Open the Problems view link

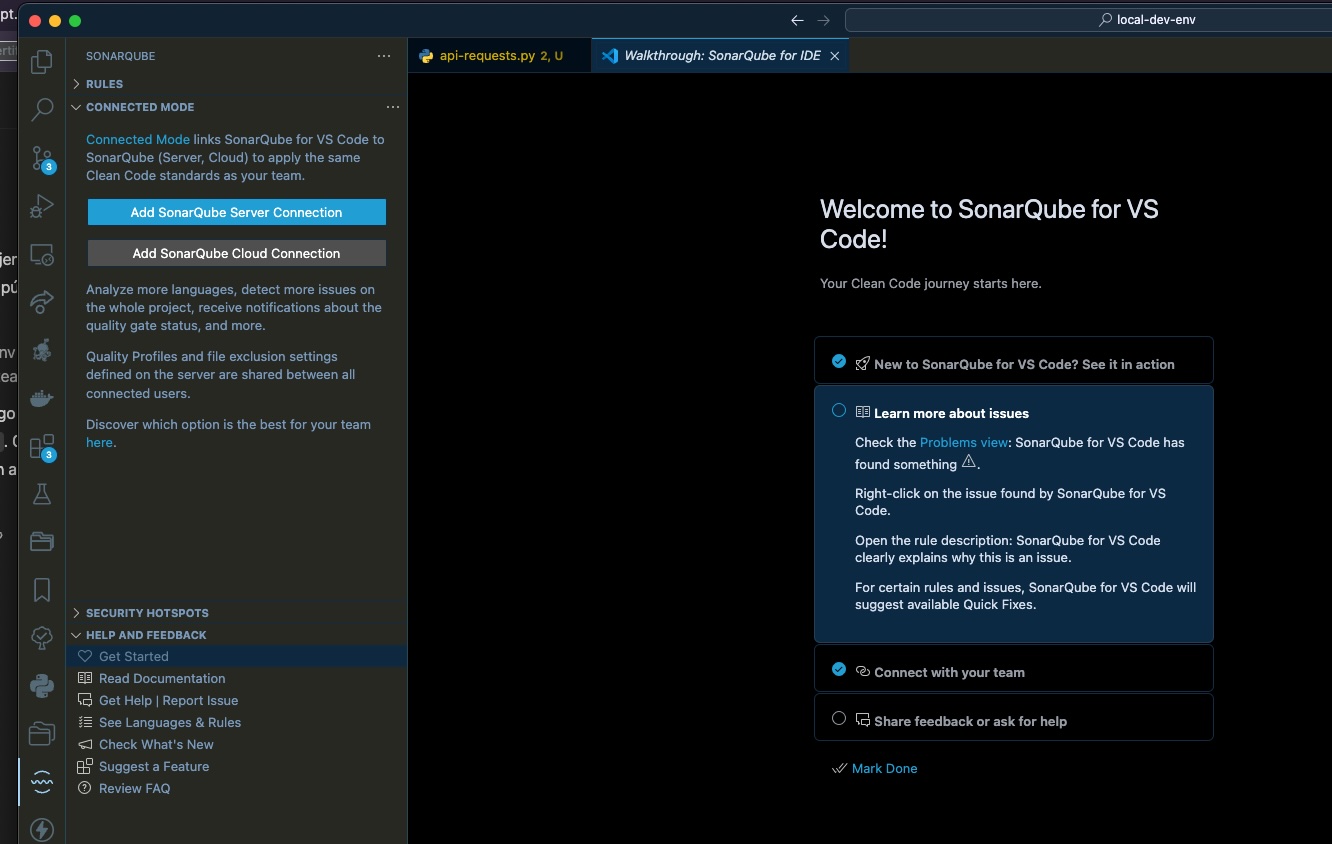pyautogui.click(x=964, y=442)
